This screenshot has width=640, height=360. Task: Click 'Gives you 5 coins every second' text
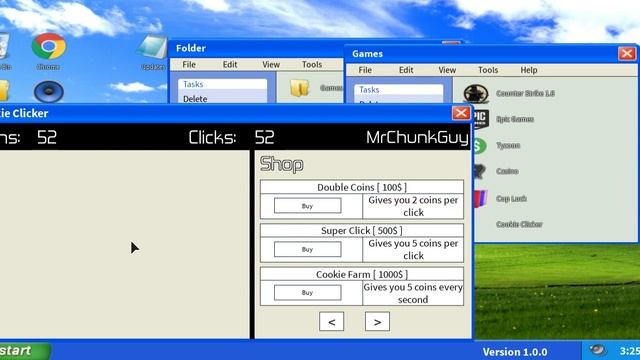coord(413,293)
